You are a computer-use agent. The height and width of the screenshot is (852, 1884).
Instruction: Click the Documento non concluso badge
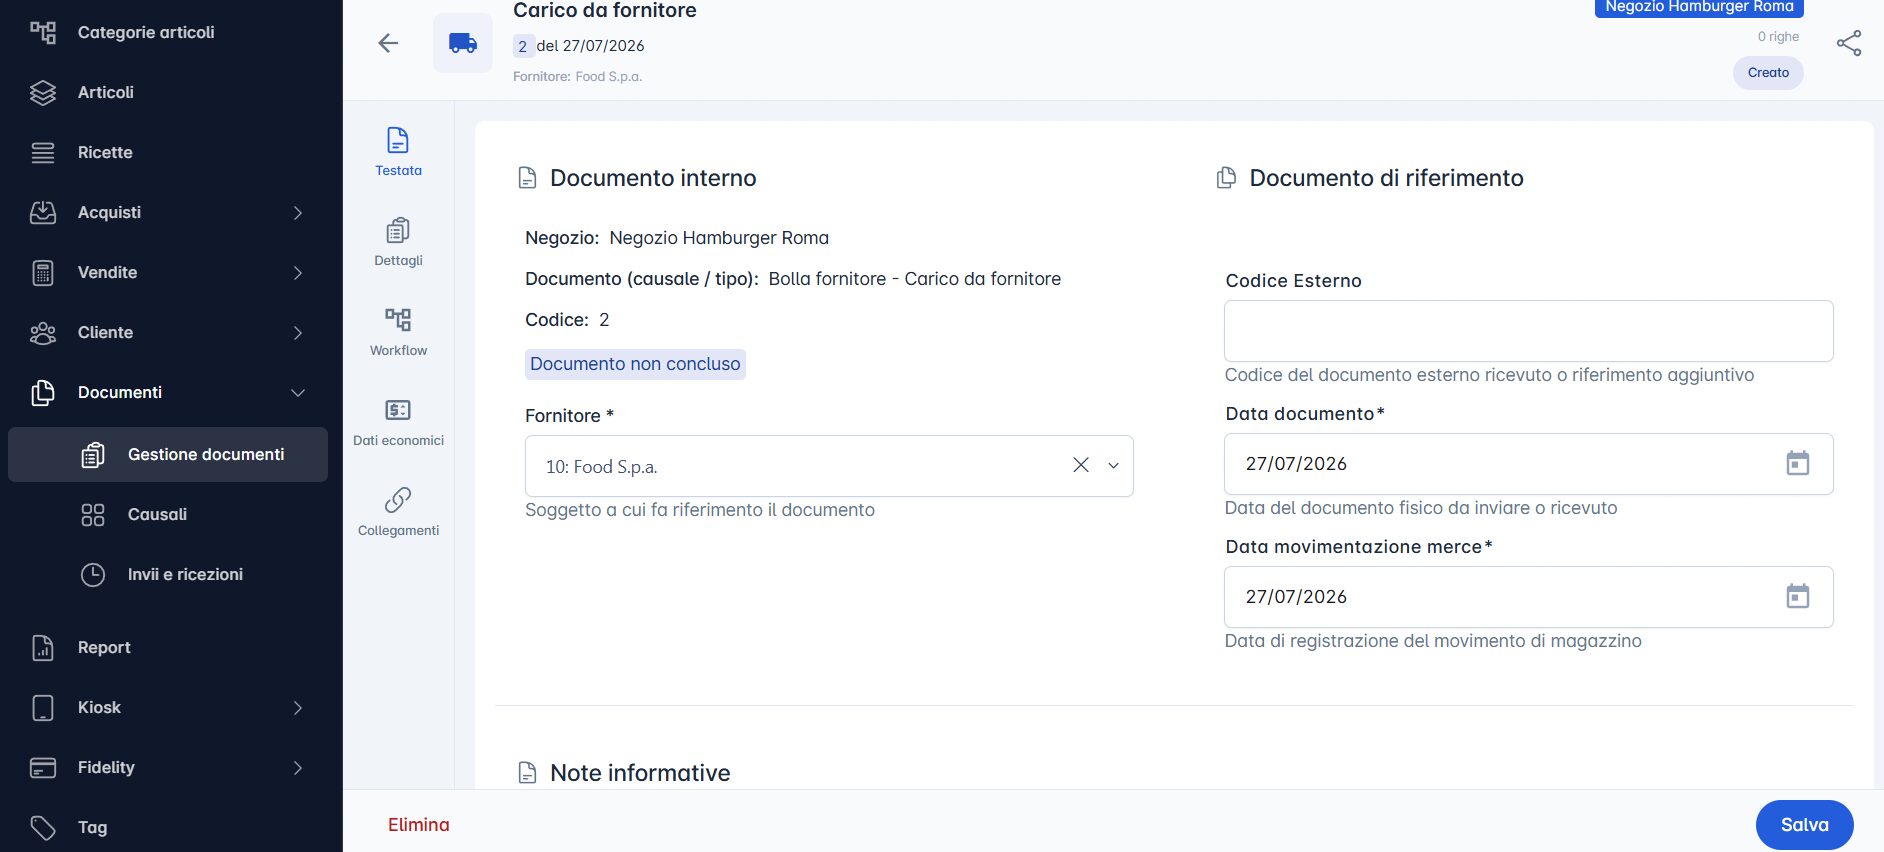pyautogui.click(x=635, y=364)
